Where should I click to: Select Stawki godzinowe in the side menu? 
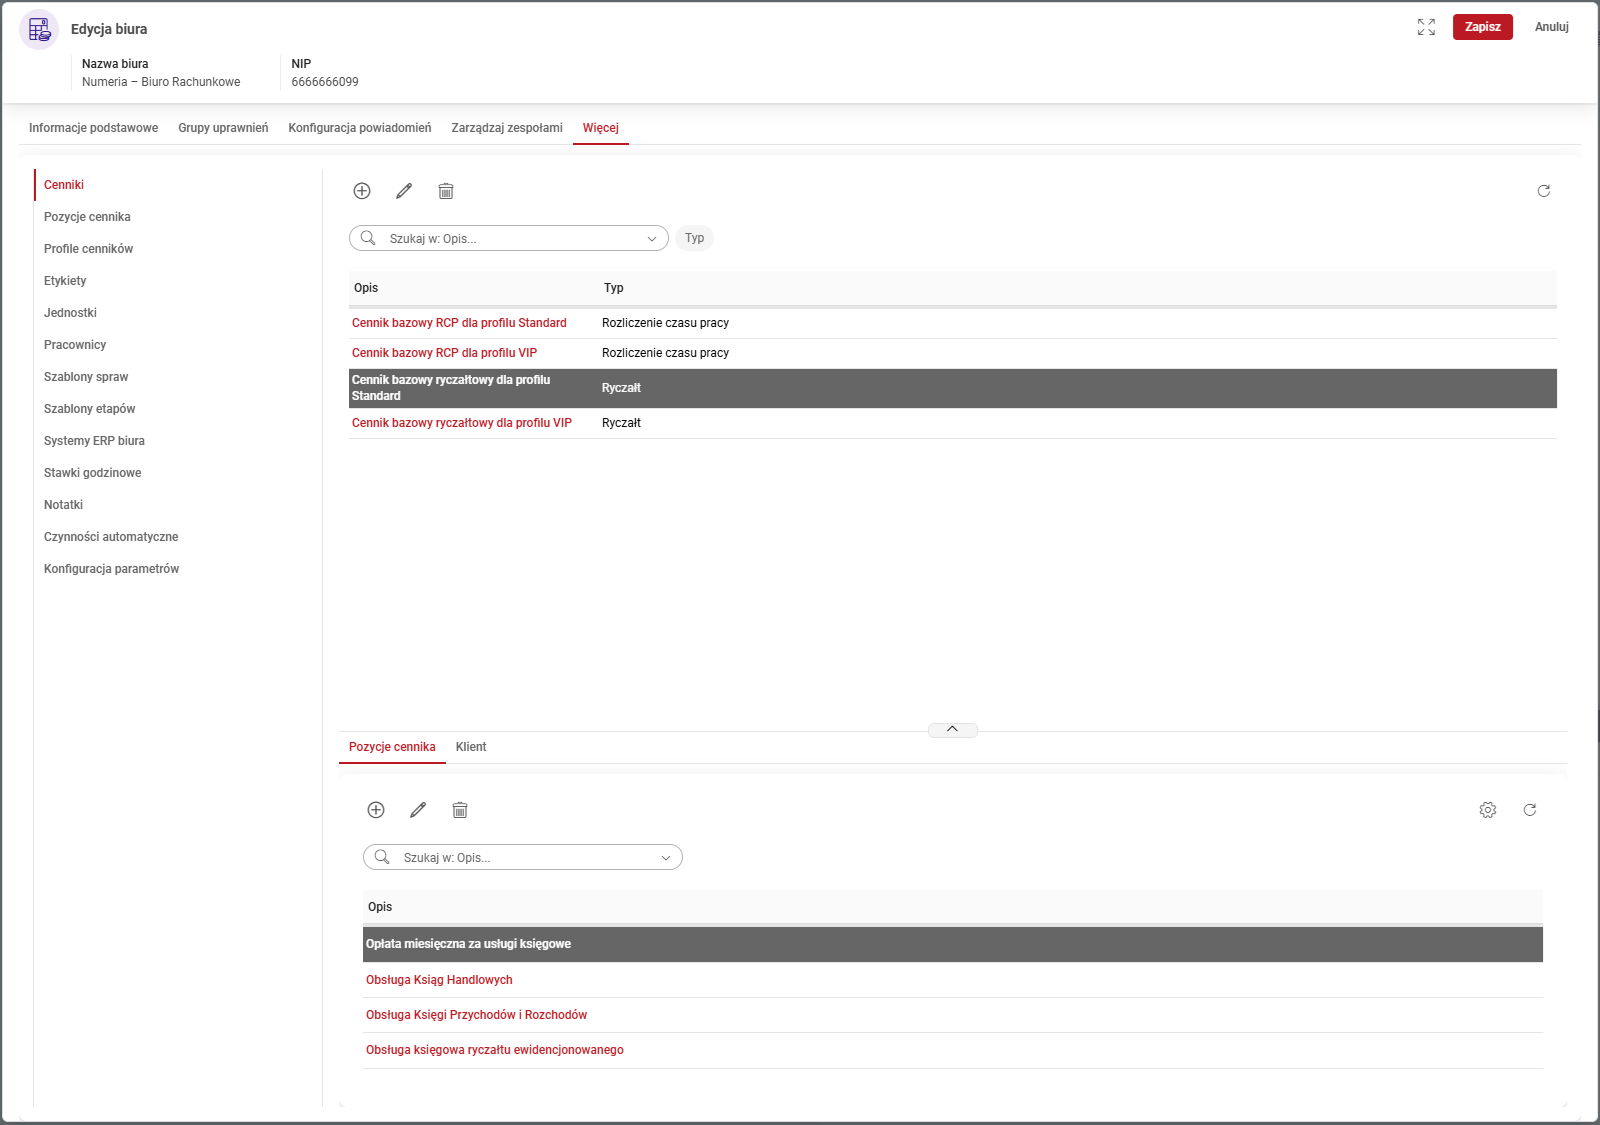coord(92,473)
